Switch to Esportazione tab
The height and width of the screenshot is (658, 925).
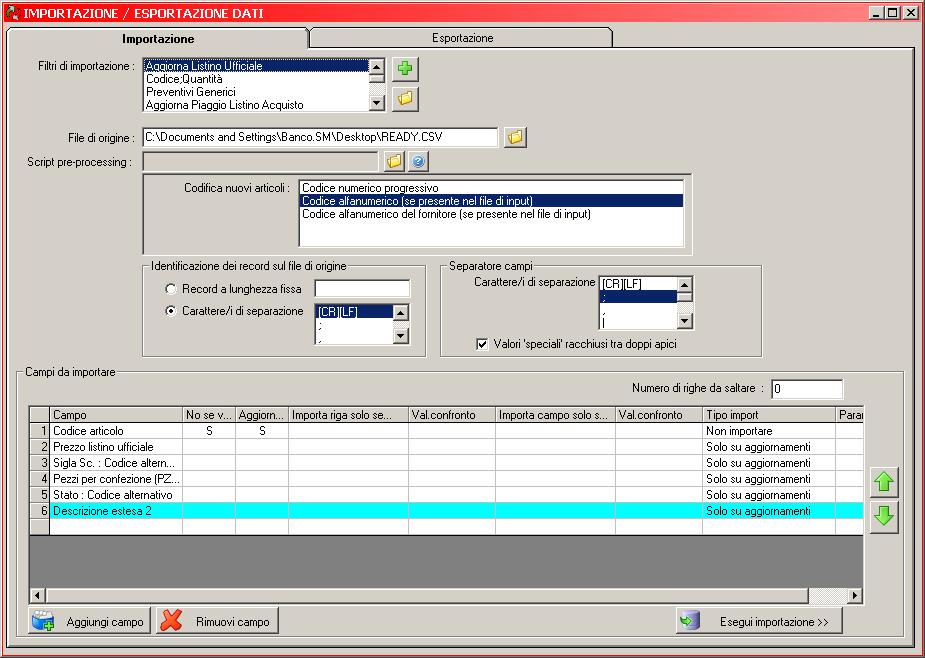tap(462, 38)
